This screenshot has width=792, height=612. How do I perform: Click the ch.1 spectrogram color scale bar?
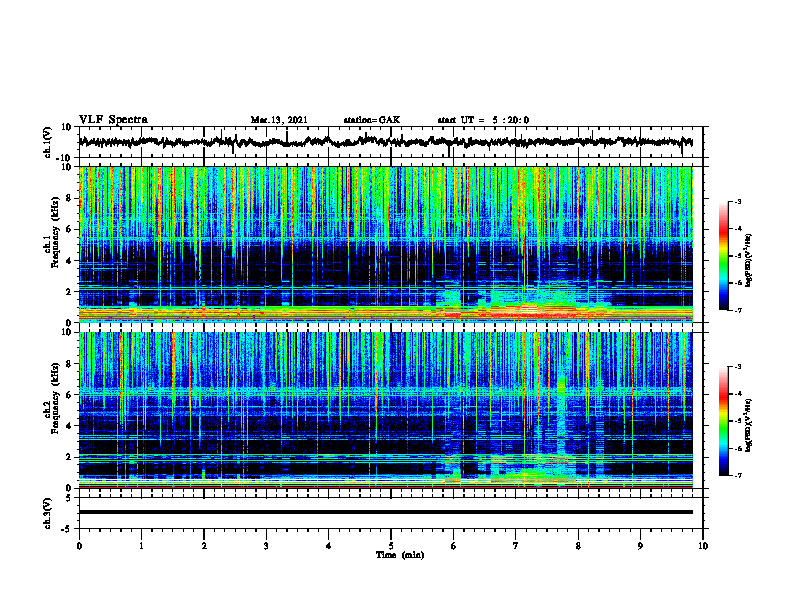(723, 256)
